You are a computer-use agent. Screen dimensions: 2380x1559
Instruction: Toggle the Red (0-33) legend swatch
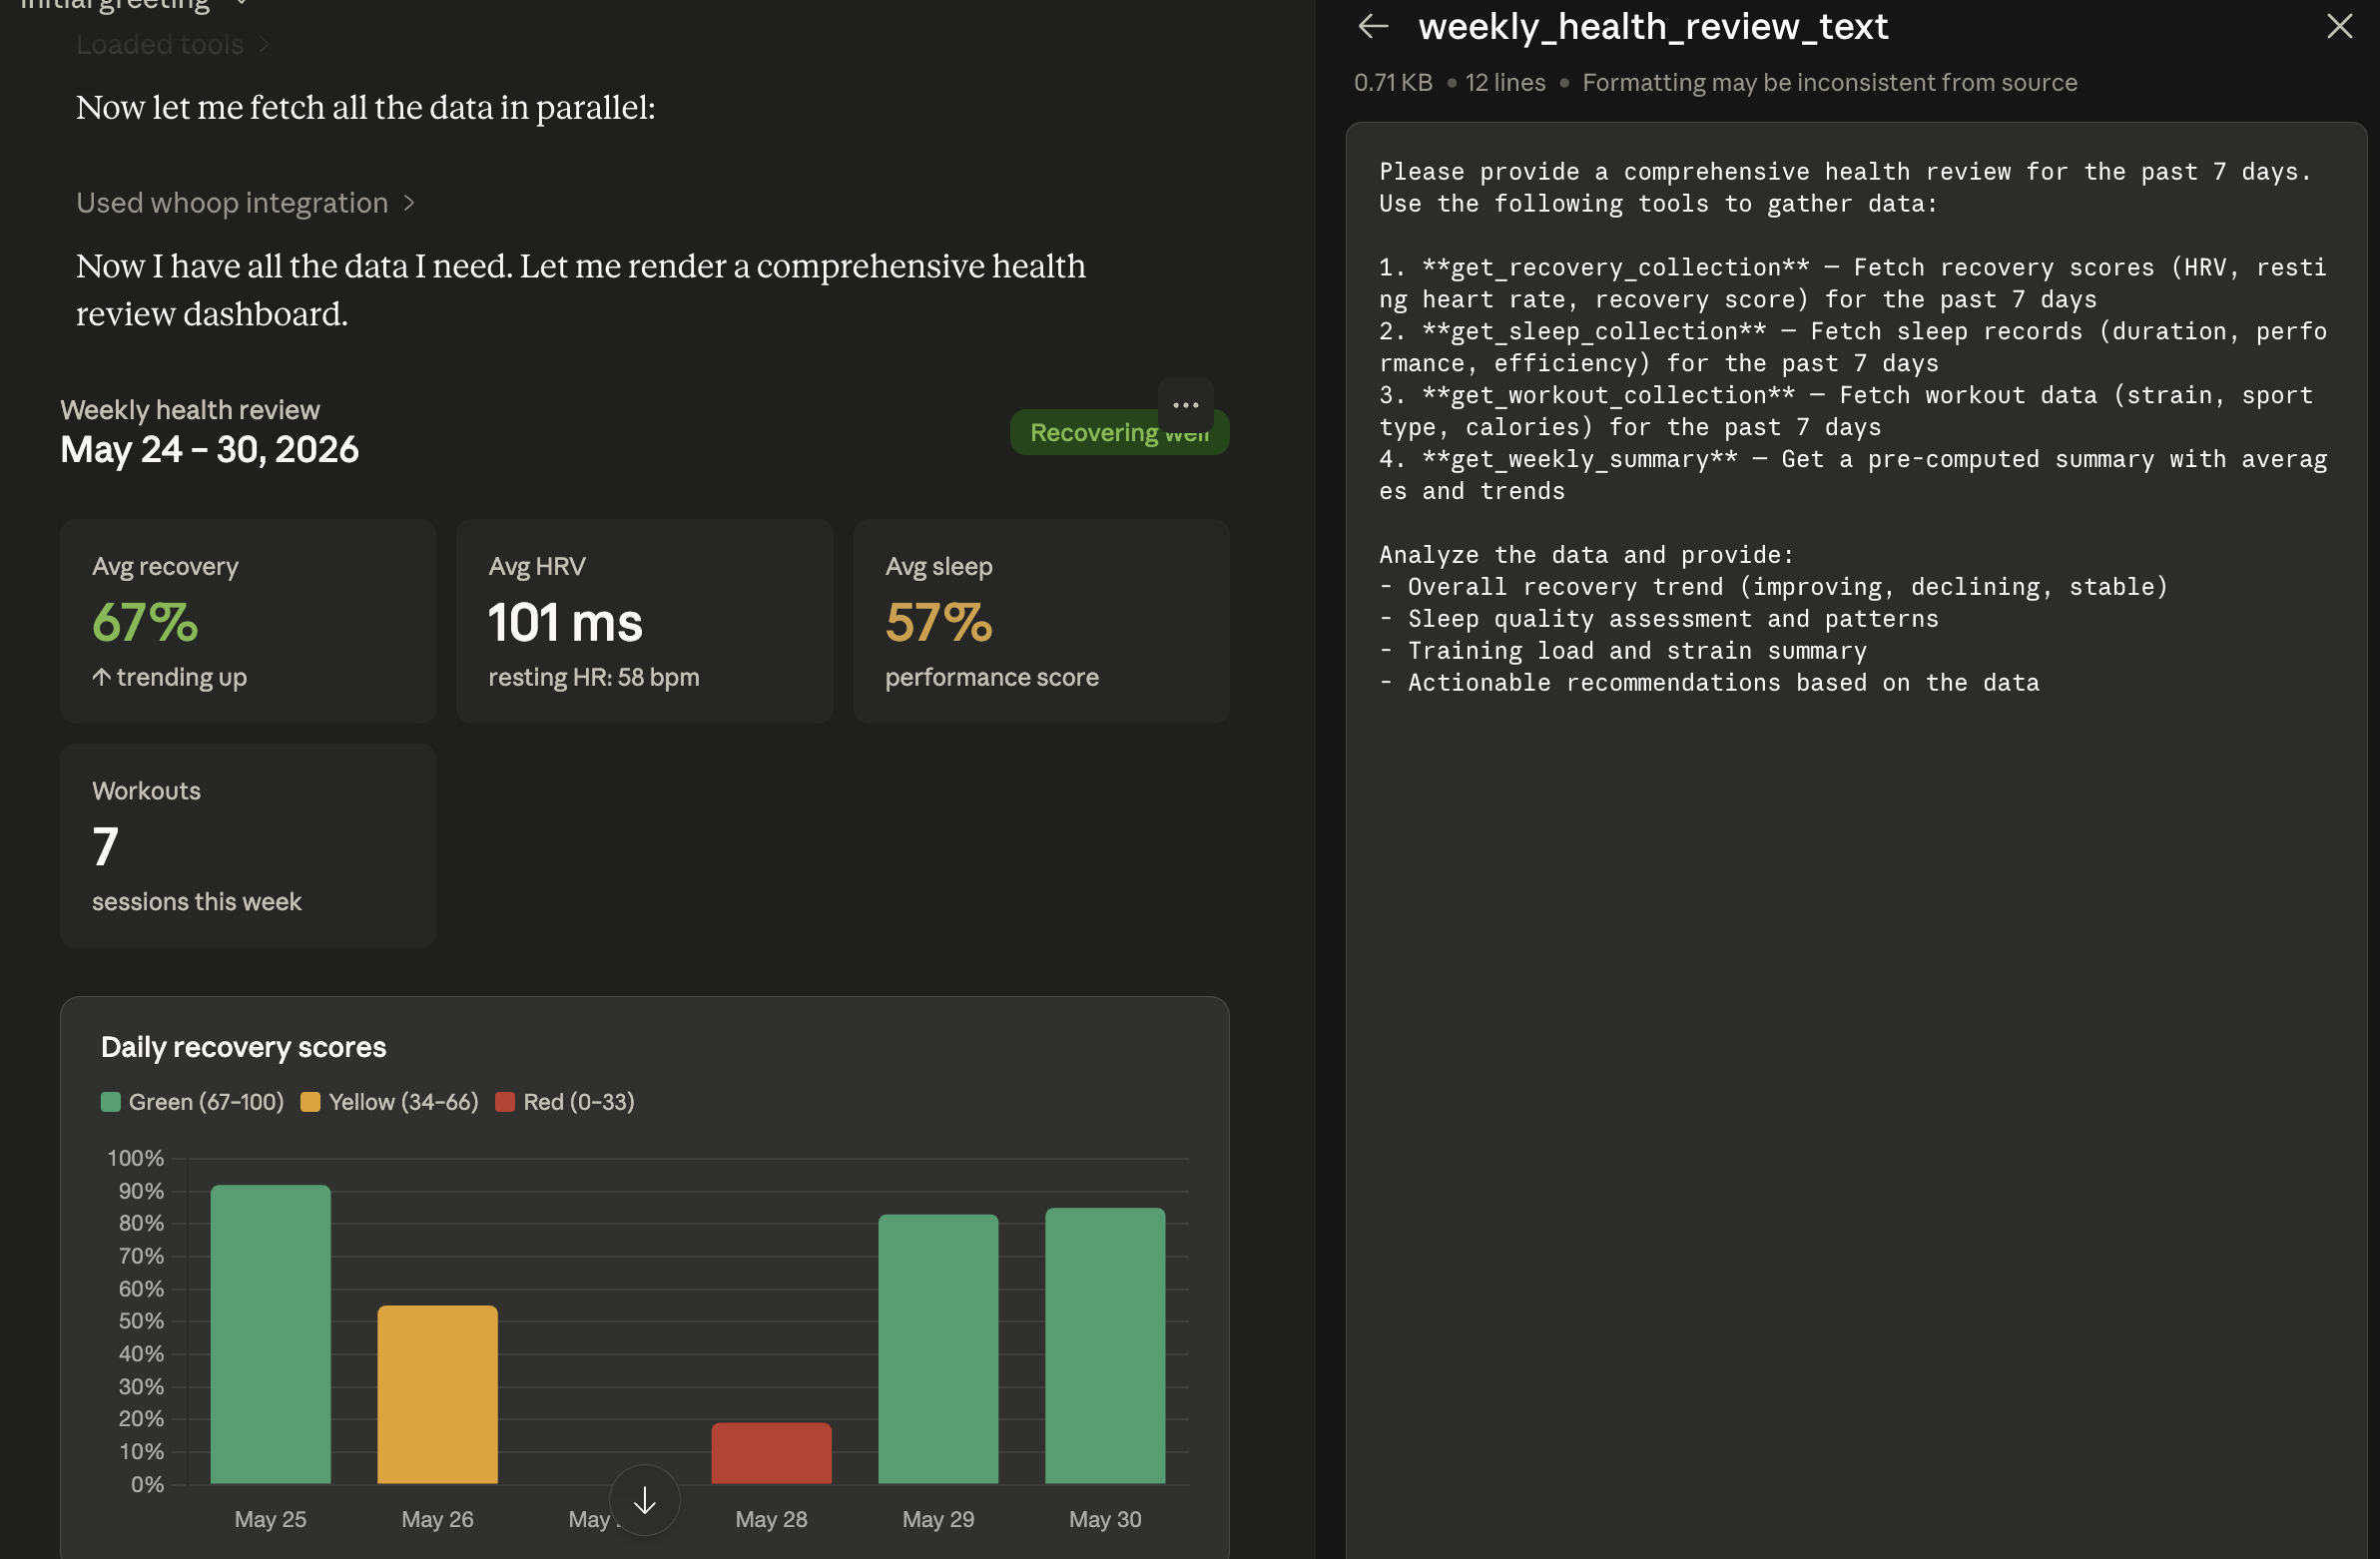click(505, 1102)
